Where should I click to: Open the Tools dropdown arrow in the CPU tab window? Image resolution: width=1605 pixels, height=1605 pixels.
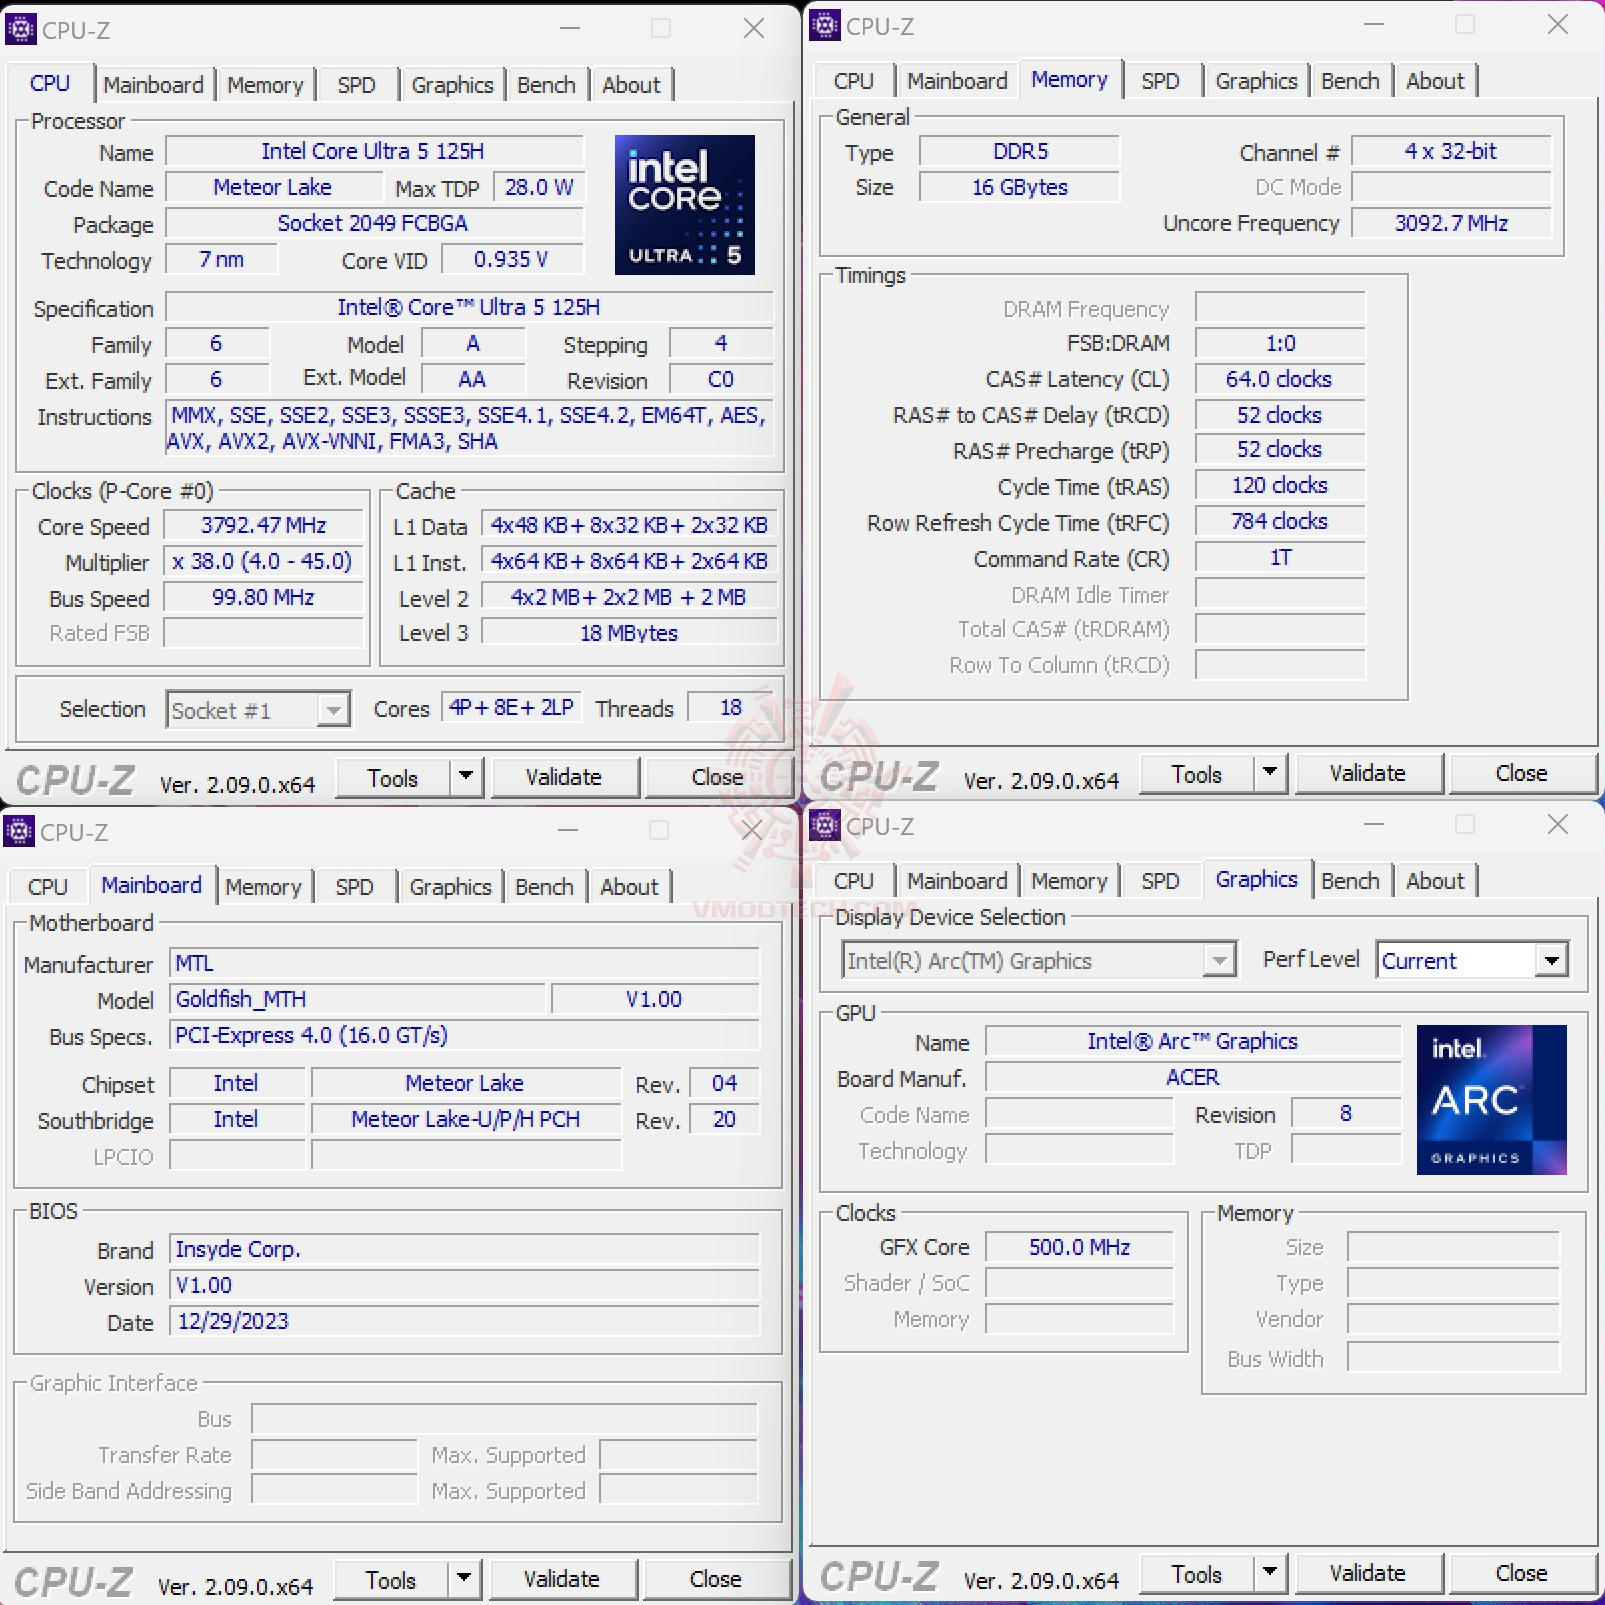click(x=466, y=776)
